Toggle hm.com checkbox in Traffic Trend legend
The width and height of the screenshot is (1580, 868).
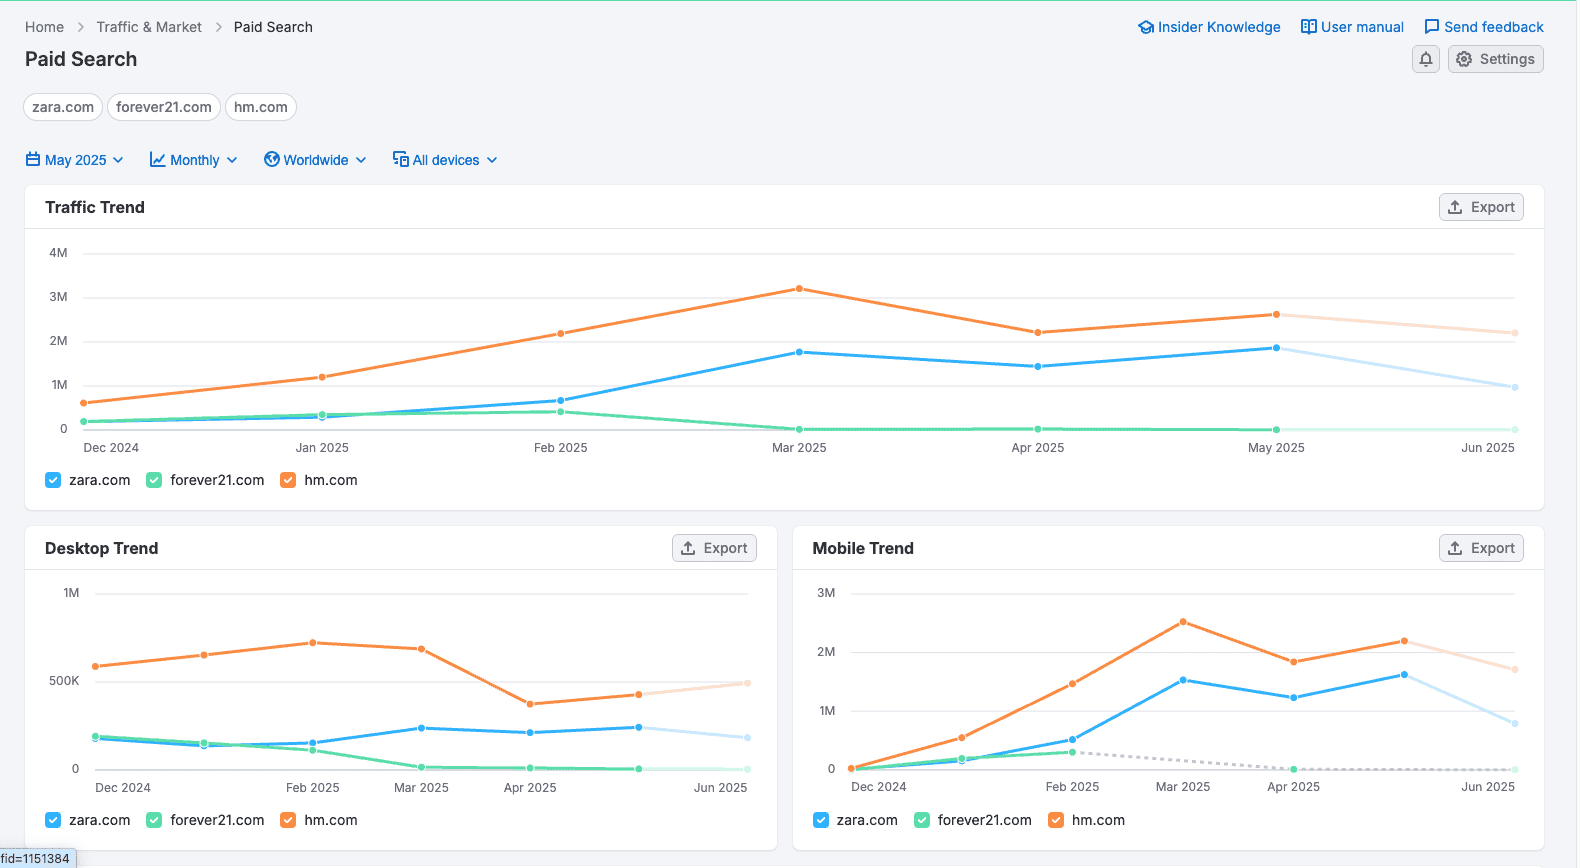click(288, 480)
